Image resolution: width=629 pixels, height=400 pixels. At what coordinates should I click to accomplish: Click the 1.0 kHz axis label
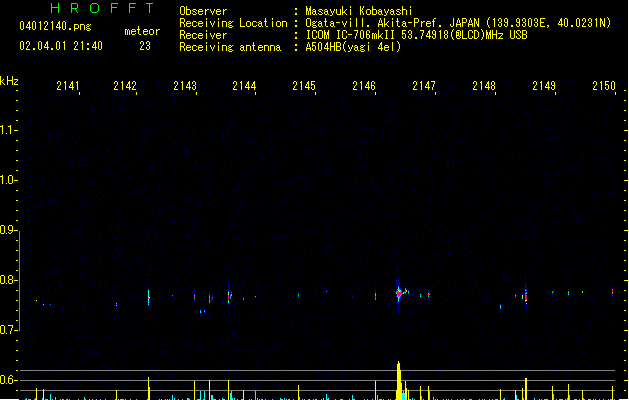point(7,180)
